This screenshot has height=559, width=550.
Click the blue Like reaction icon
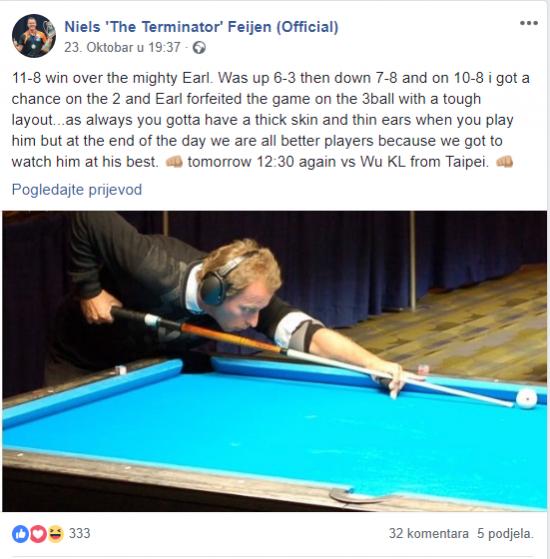pos(20,534)
